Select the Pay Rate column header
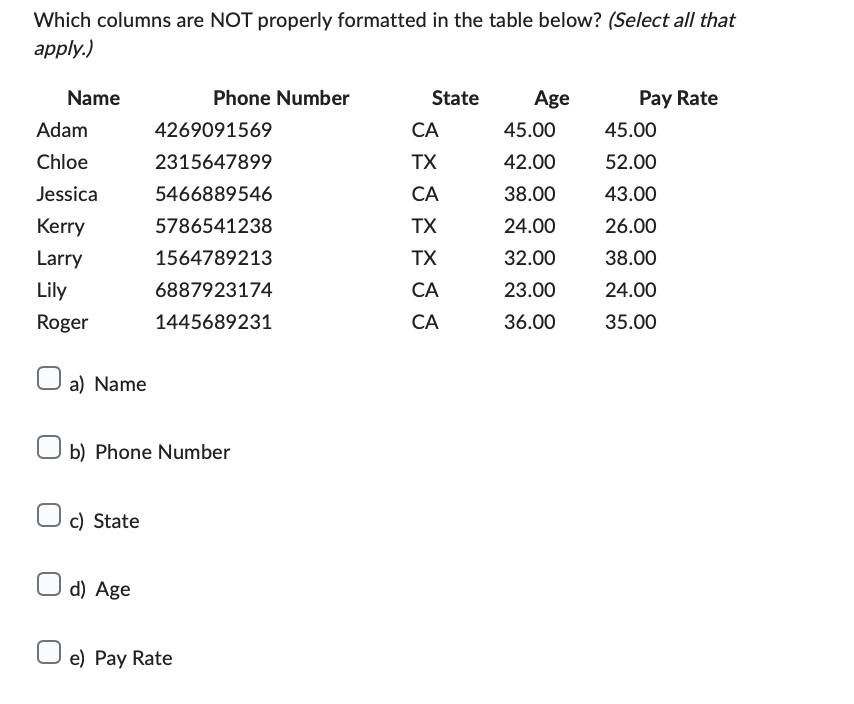This screenshot has width=854, height=704. 678,98
